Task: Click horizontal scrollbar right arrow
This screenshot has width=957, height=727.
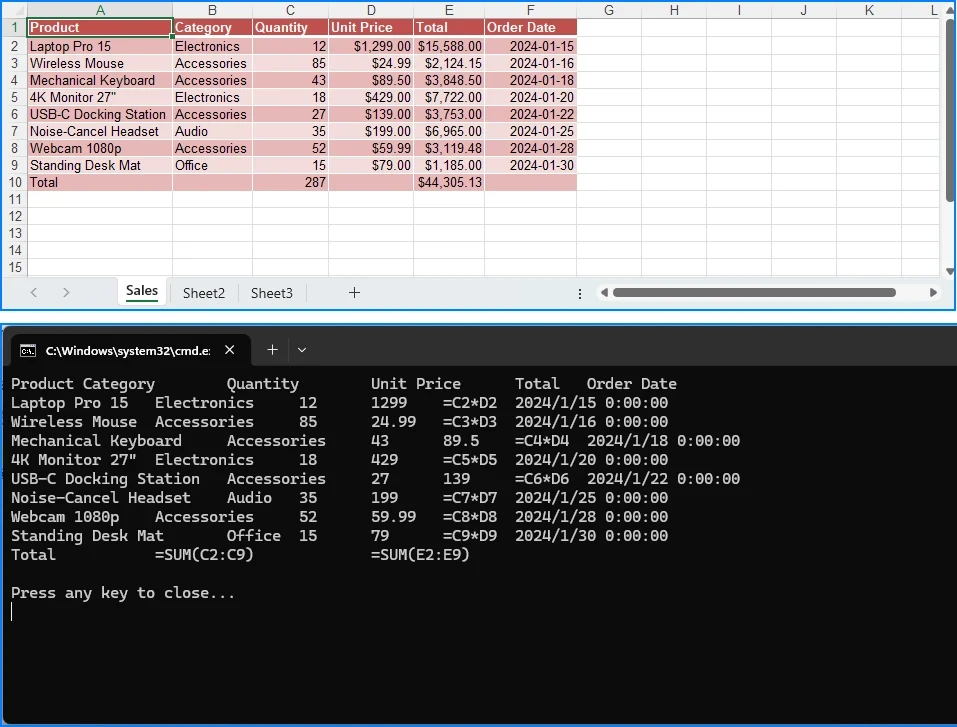Action: click(x=933, y=292)
